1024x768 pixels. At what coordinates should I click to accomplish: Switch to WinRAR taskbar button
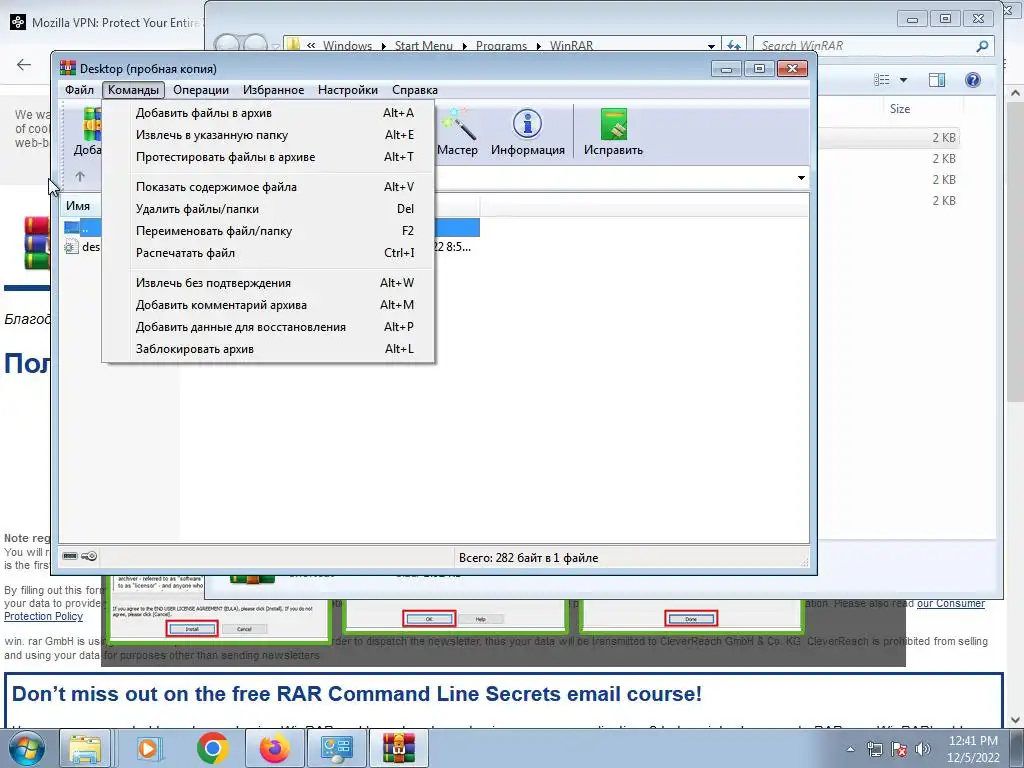coord(398,748)
